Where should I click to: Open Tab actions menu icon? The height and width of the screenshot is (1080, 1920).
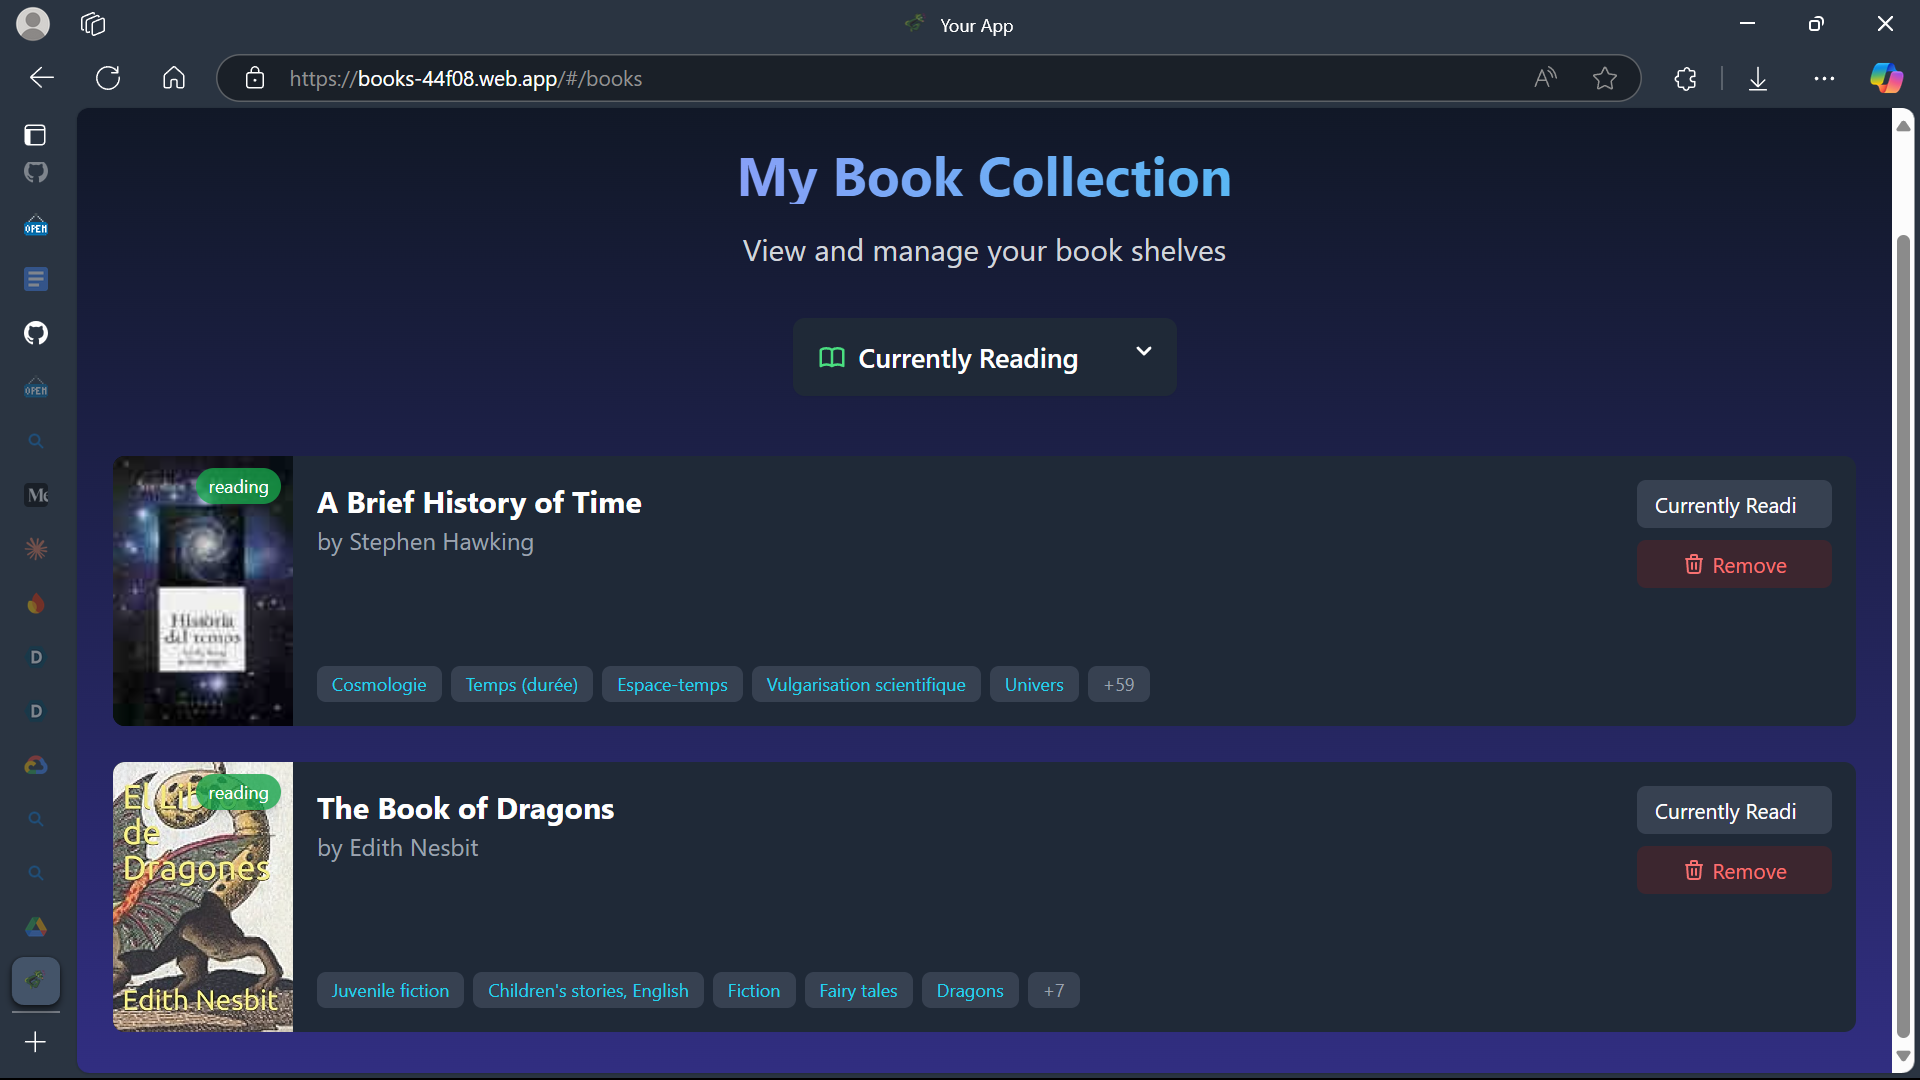coord(93,24)
